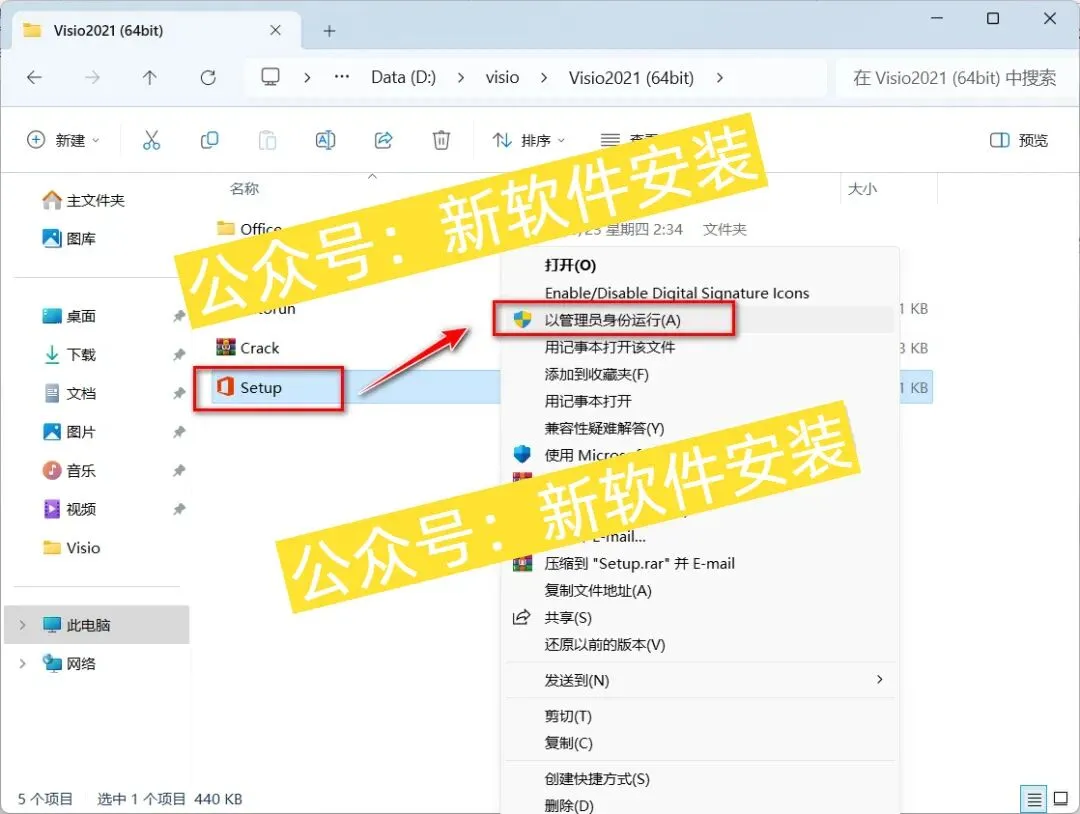Sort by the Size (大小) column header
This screenshot has width=1080, height=814.
click(x=862, y=189)
